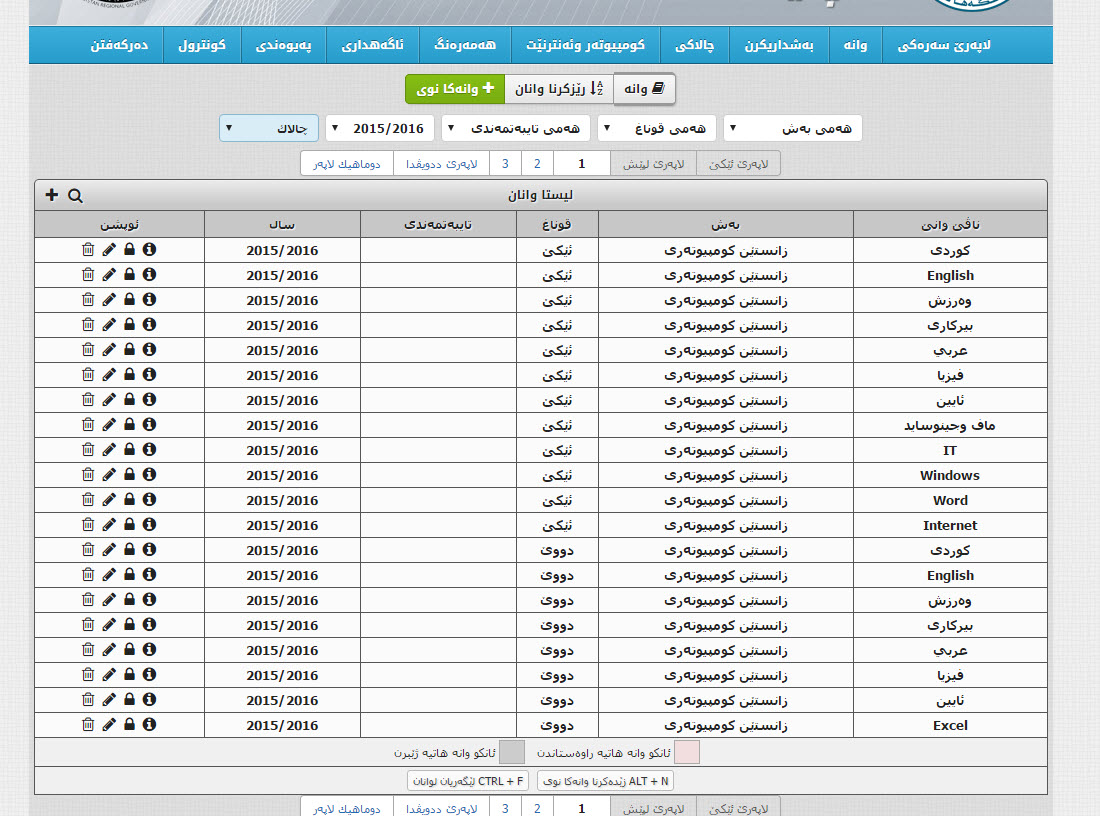This screenshot has height=816, width=1100.
Task: Open the چالاك status dropdown
Action: tap(269, 128)
